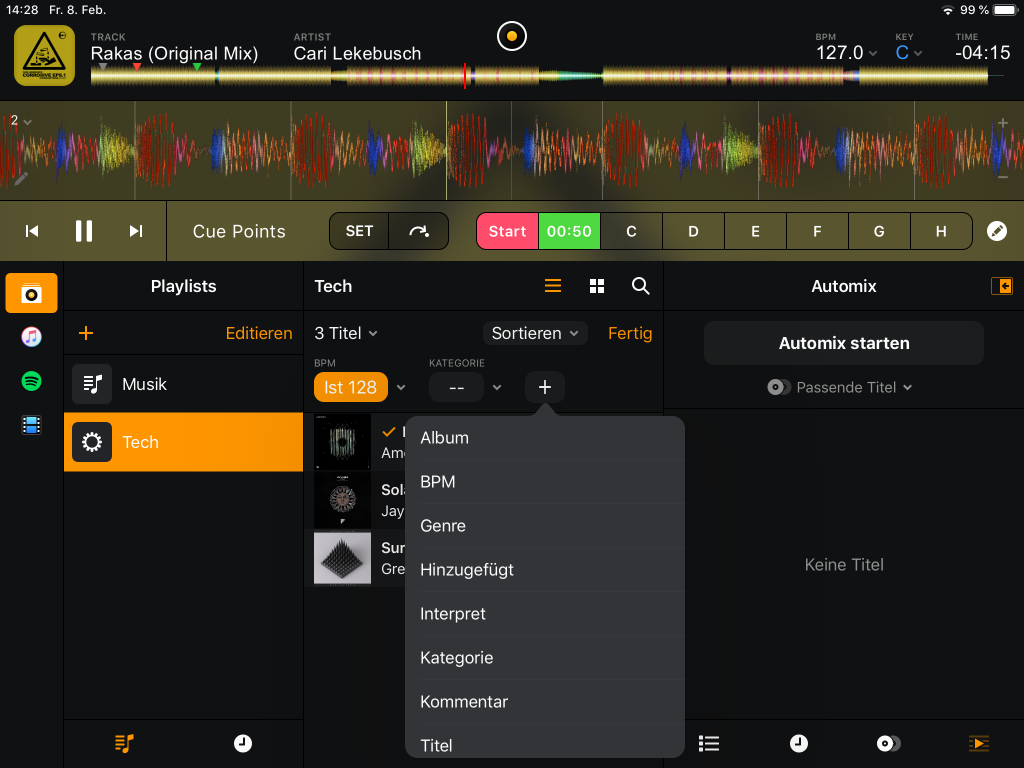This screenshot has height=768, width=1024.
Task: Expand the musical key dropdown
Action: (x=908, y=53)
